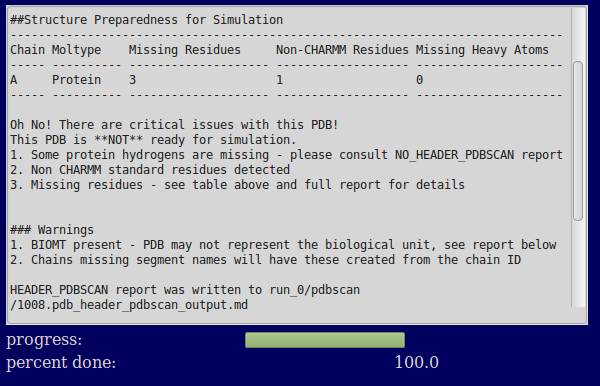The image size is (600, 386).
Task: Click the "Oh No! There are critical issues" line
Action: pyautogui.click(x=174, y=125)
